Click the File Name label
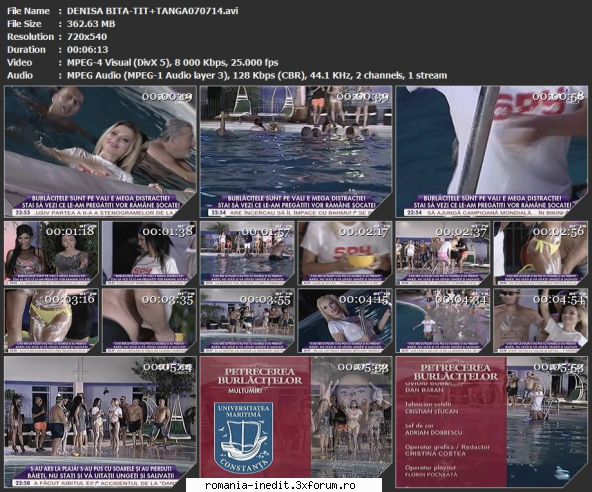This screenshot has height=492, width=592. tap(28, 11)
